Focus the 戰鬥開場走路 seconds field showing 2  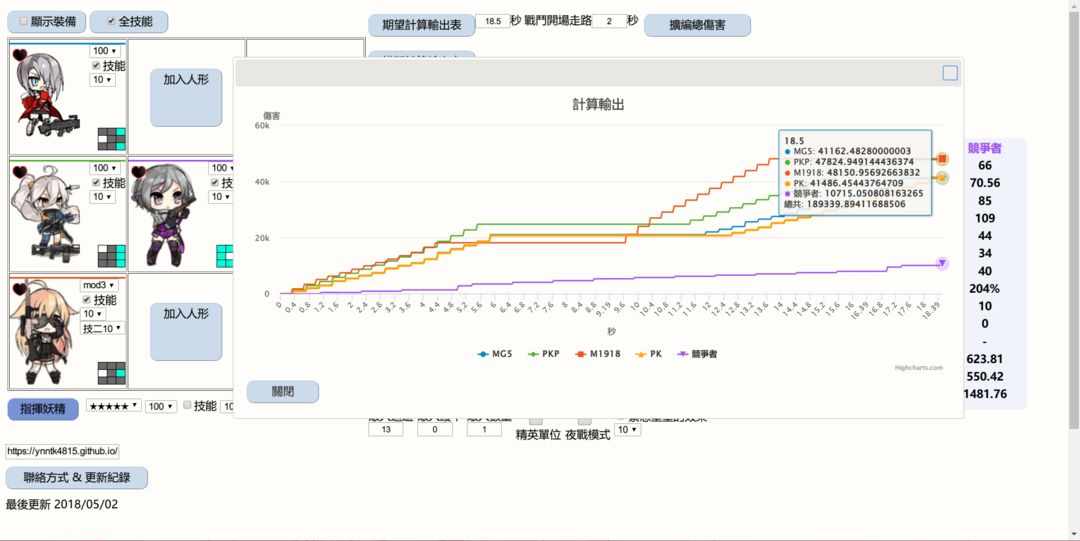(609, 21)
